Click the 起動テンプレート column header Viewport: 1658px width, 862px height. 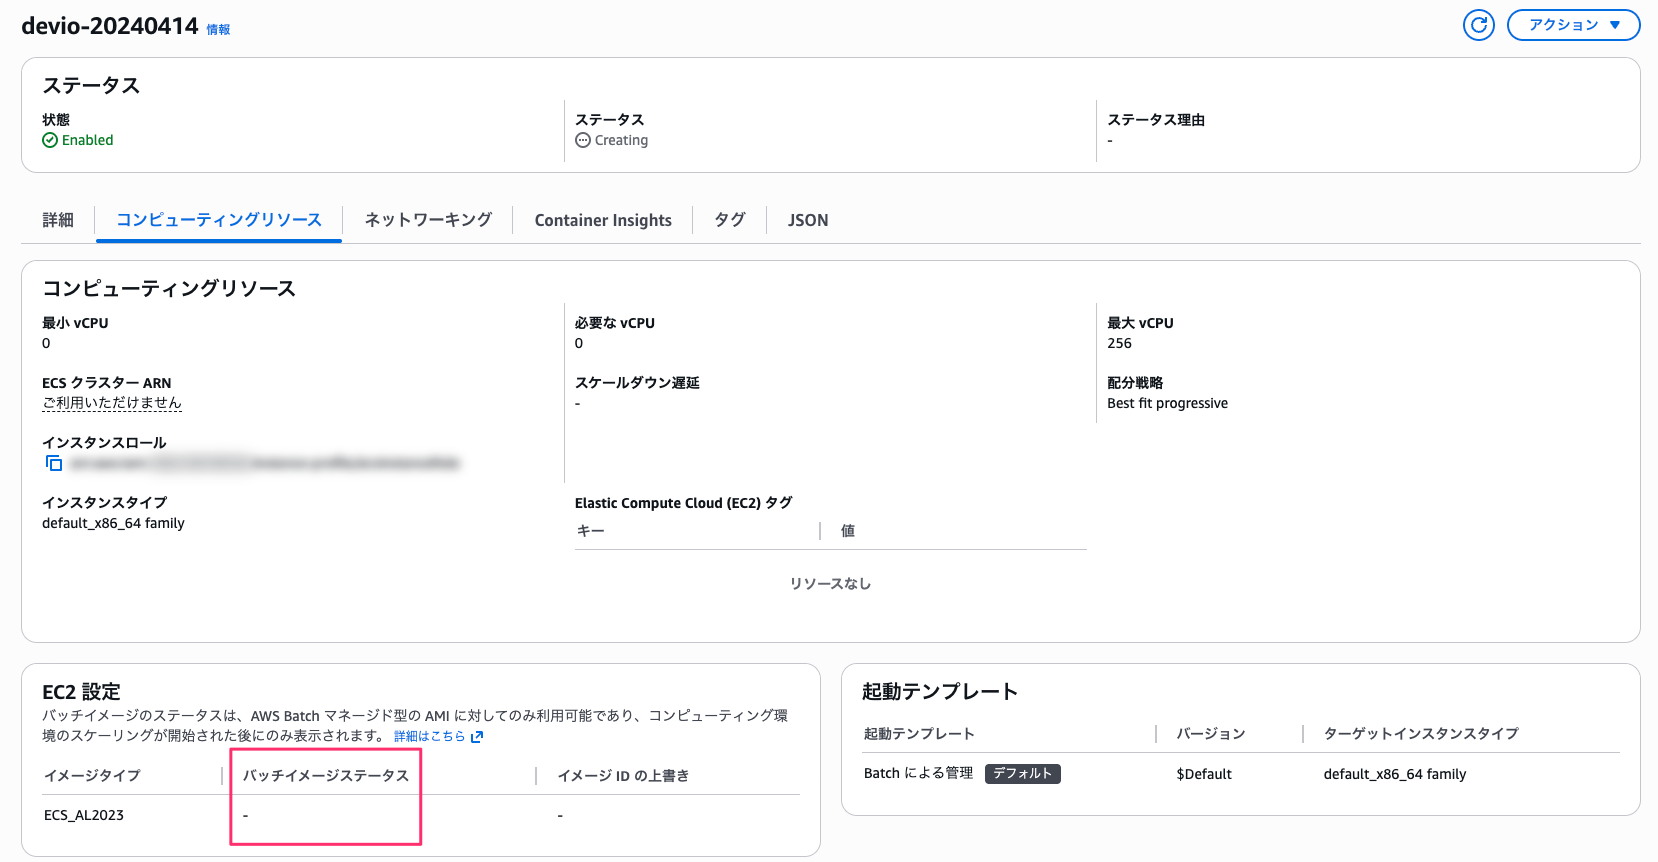[x=919, y=733]
